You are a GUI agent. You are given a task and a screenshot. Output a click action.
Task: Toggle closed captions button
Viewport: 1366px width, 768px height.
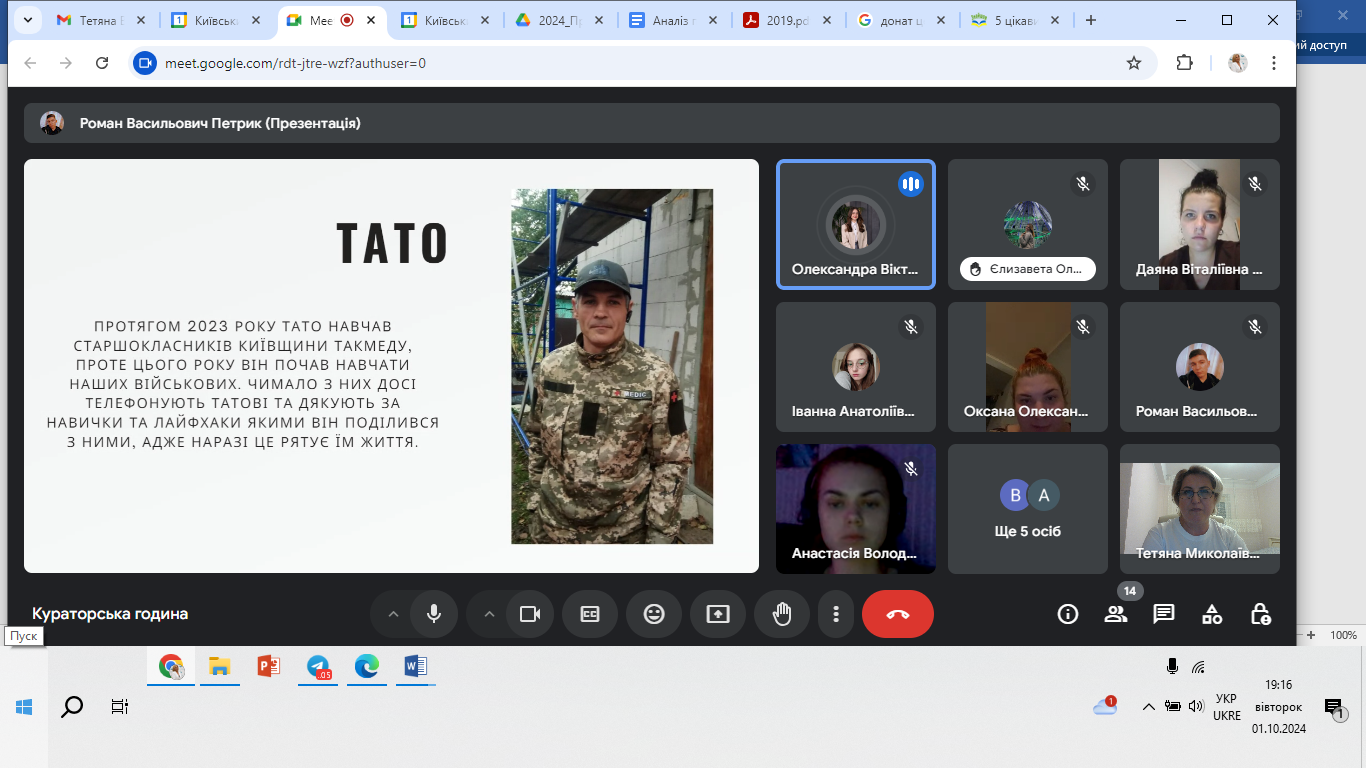click(590, 614)
